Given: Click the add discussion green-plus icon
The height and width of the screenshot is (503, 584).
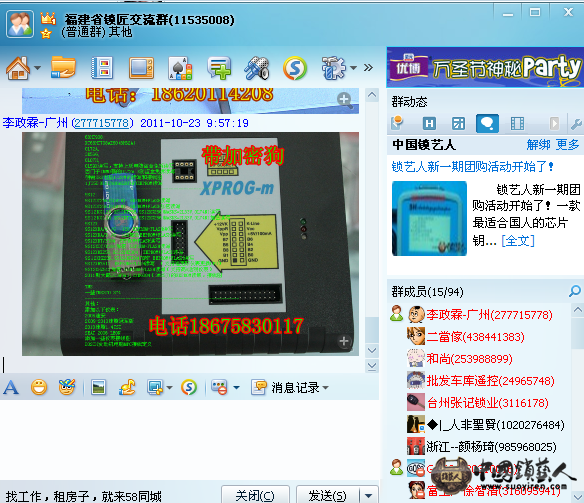Looking at the screenshot, I should click(x=219, y=68).
